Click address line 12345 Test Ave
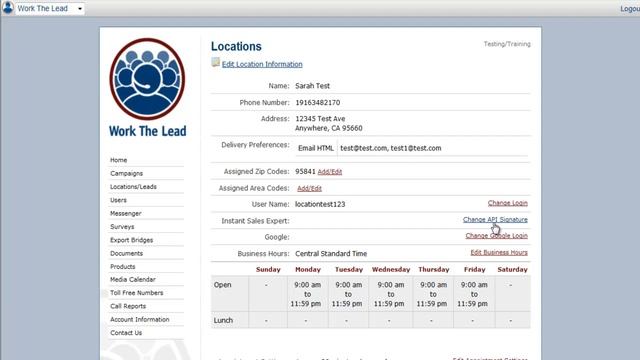Screen dimensions: 640x360 [320, 119]
